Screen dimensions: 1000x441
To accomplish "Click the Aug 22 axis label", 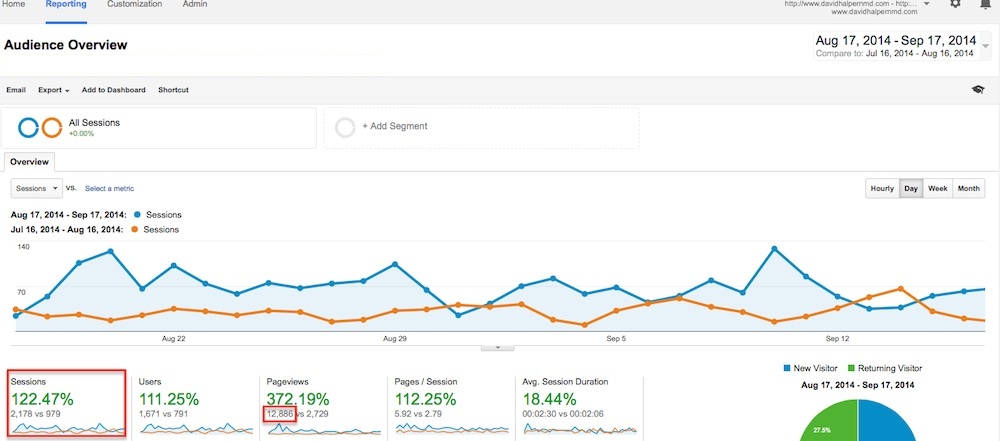I will (x=174, y=338).
